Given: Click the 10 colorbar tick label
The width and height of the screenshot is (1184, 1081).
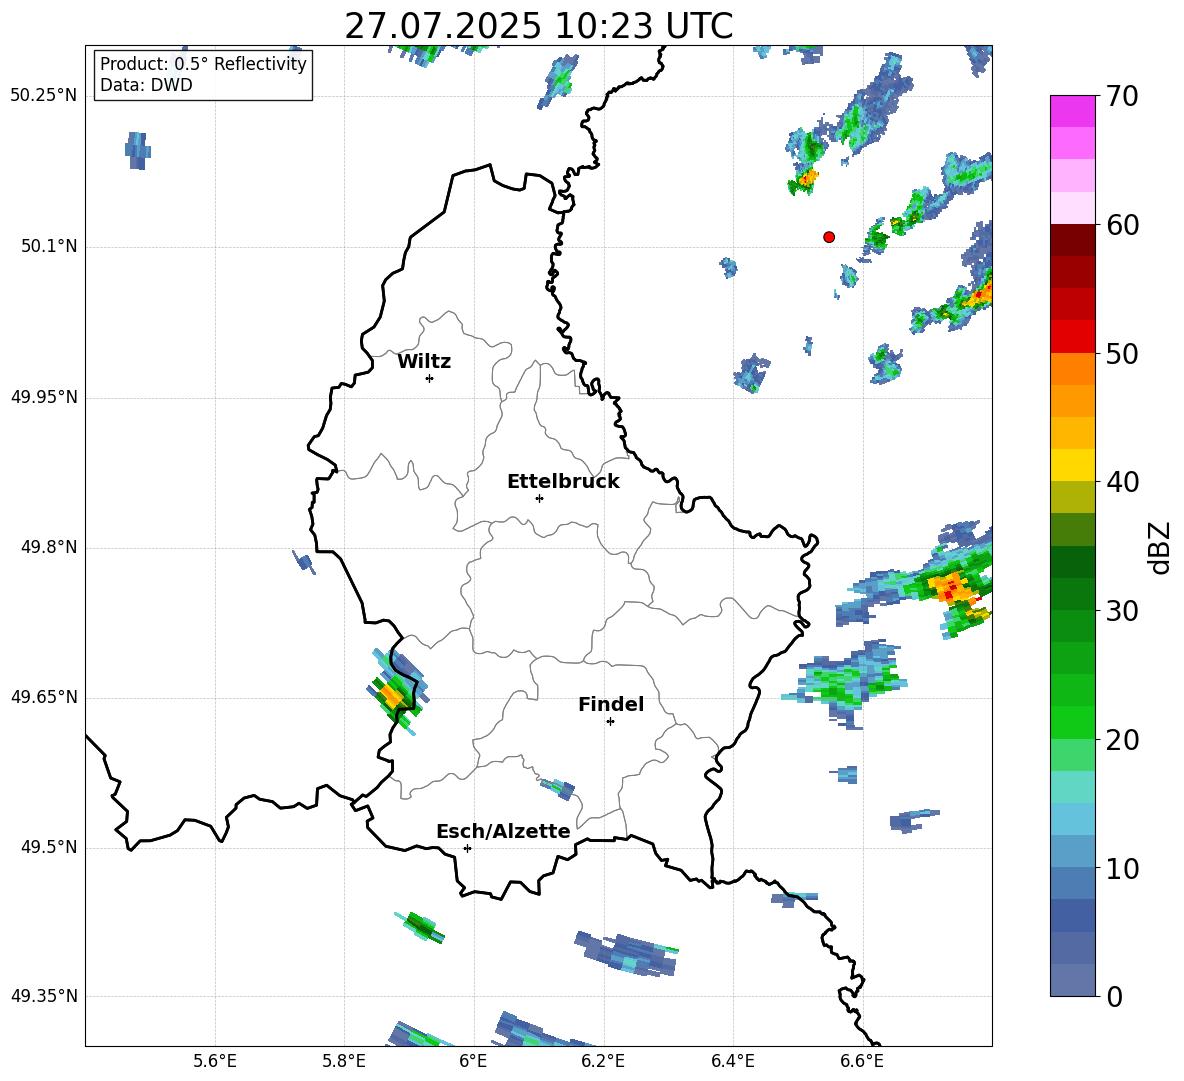Looking at the screenshot, I should (1122, 869).
